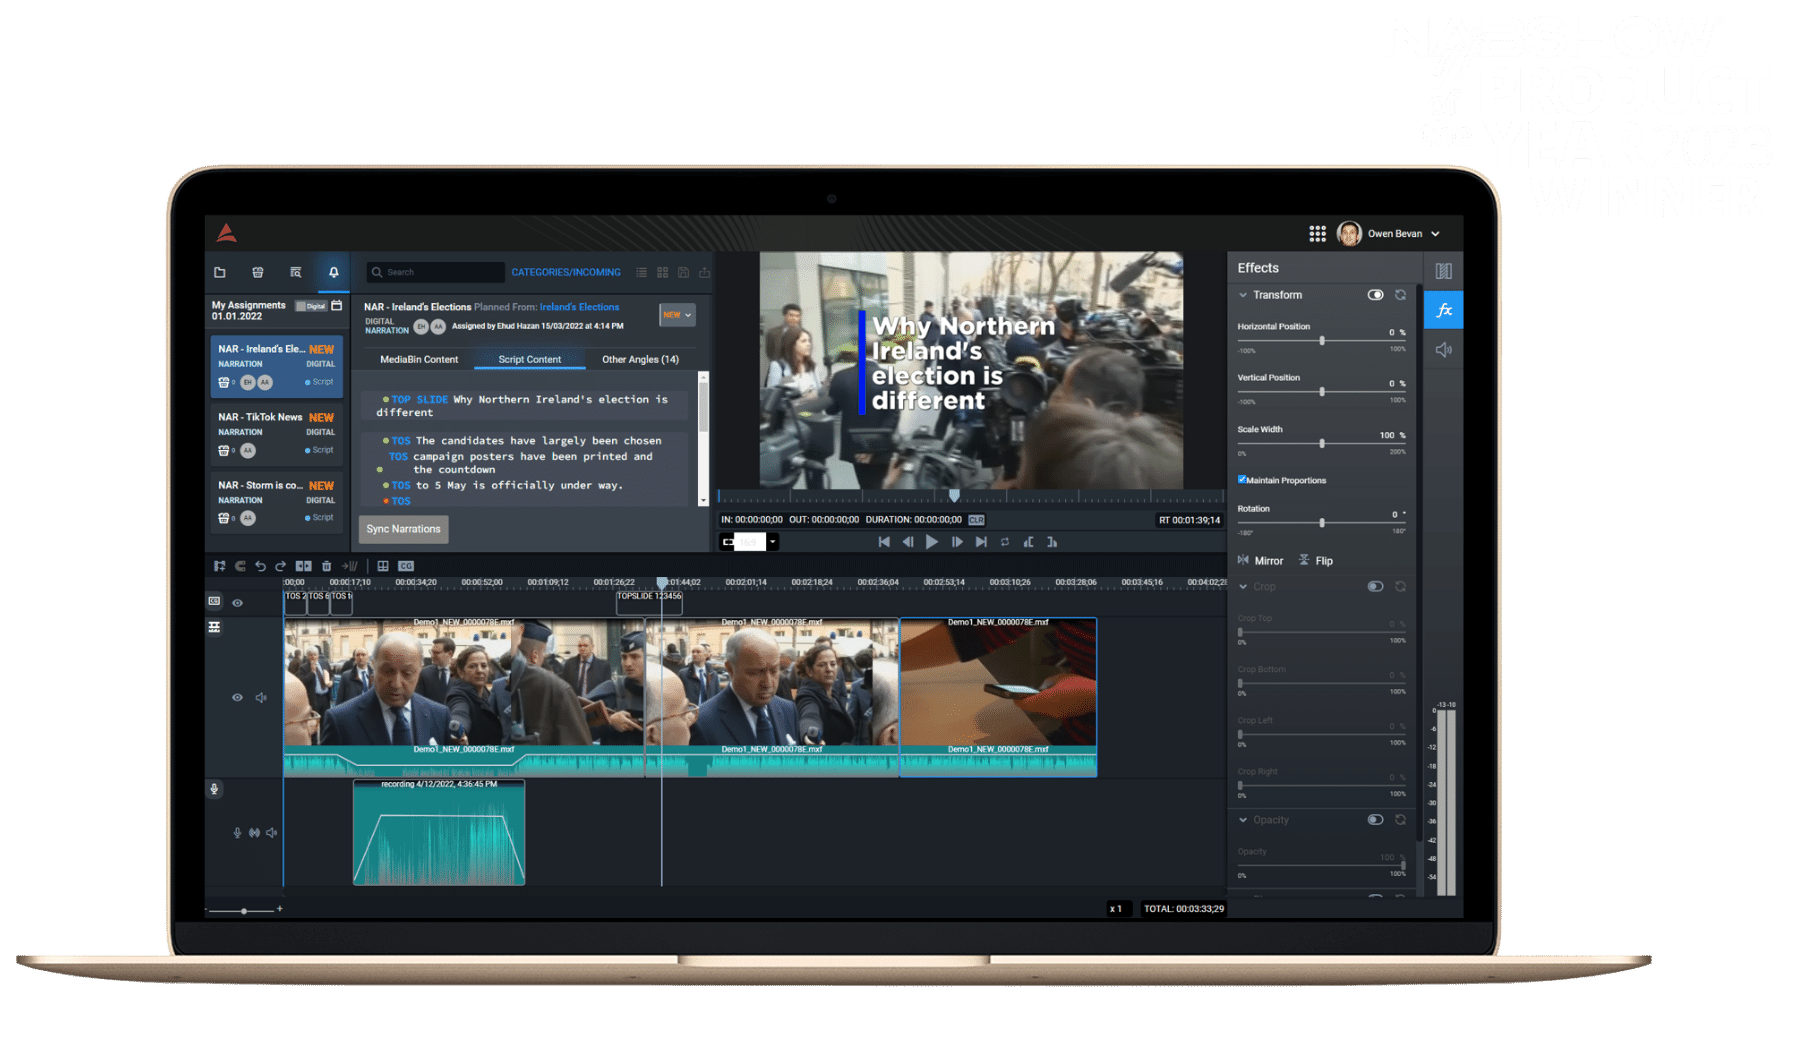Click the undo arrow in timeline toolbar
This screenshot has width=1800, height=1040.
(261, 566)
